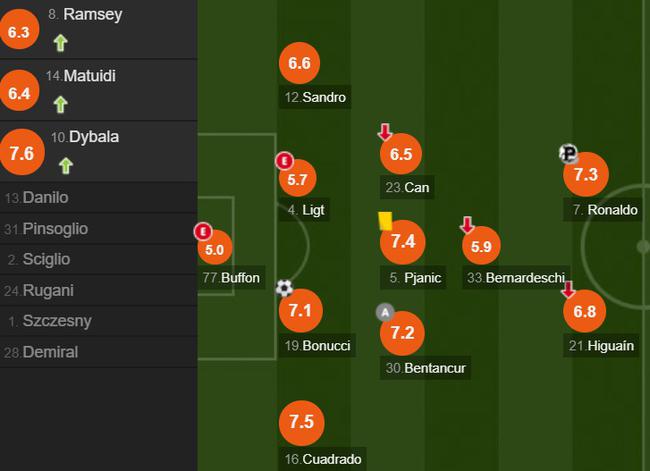Click Pjanic's yellow card icon

385,221
